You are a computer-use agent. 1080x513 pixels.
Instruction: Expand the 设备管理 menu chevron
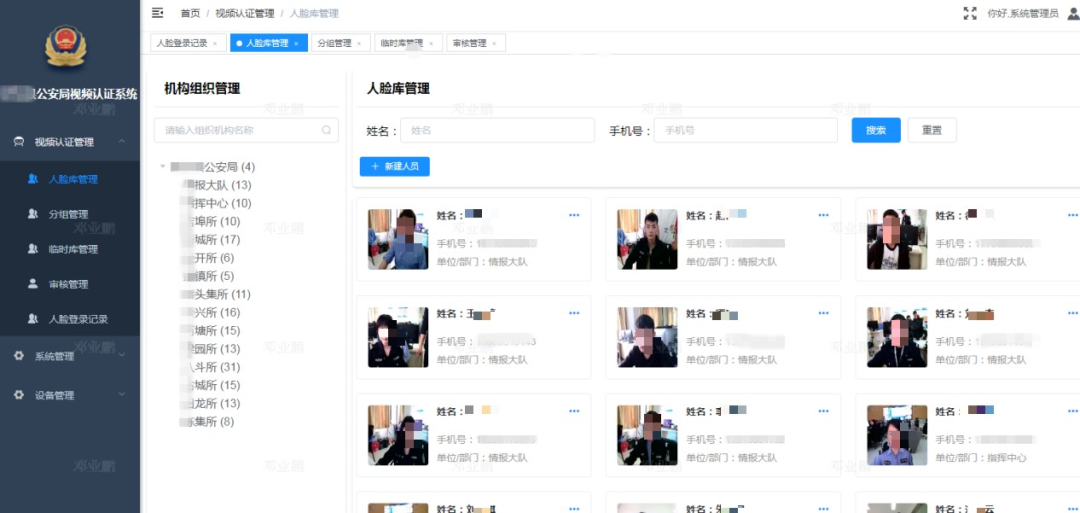tap(122, 395)
